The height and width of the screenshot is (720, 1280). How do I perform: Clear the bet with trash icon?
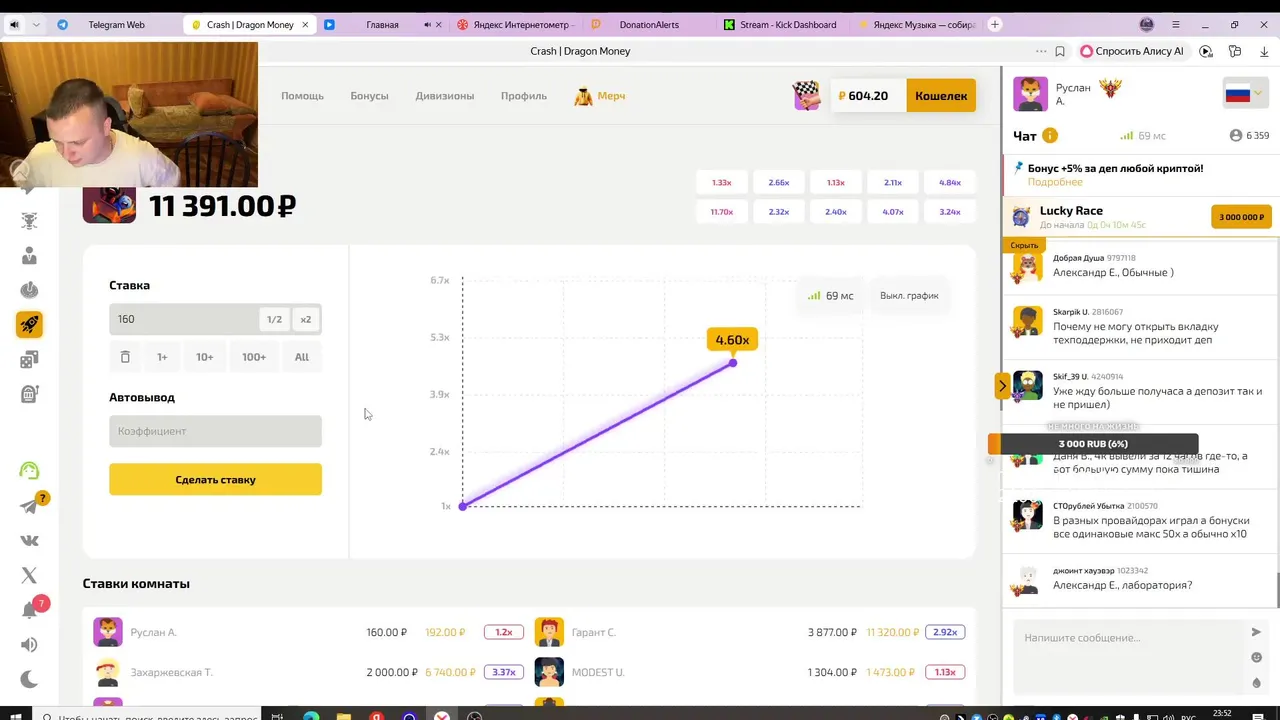coord(125,357)
